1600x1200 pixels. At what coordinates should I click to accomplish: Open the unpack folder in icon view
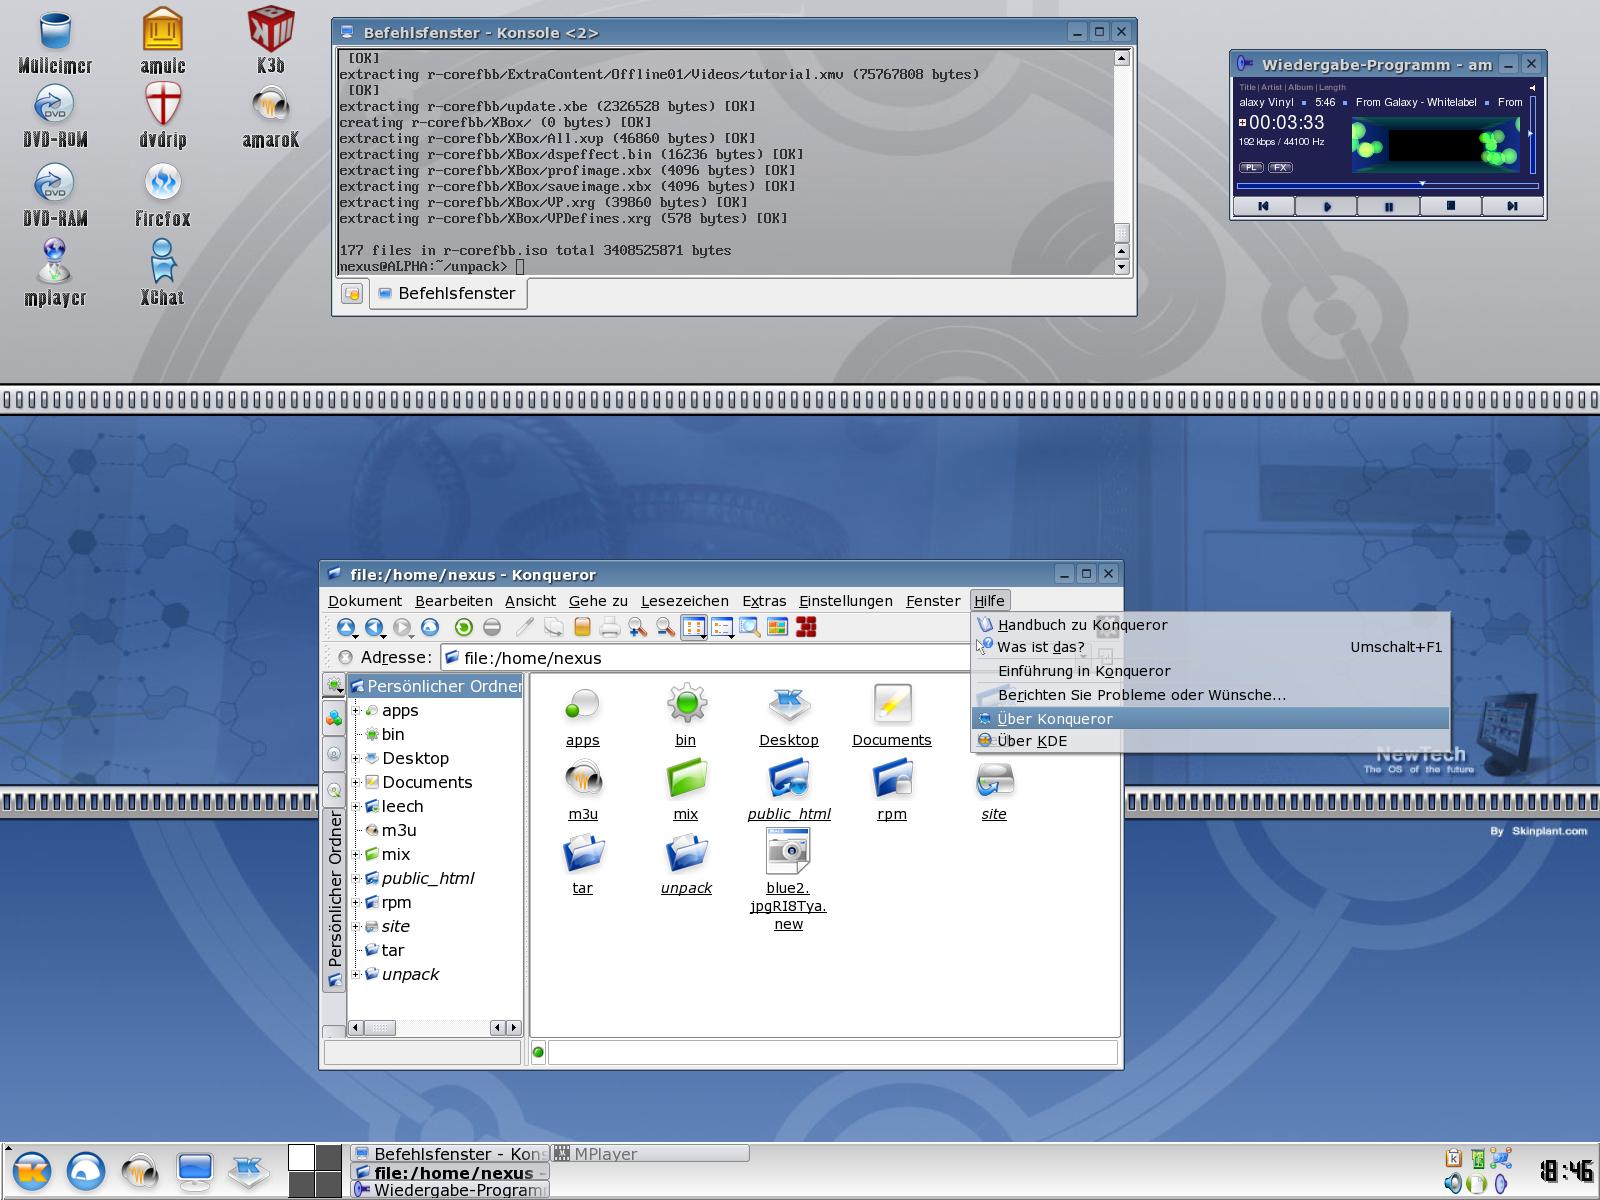click(x=686, y=863)
